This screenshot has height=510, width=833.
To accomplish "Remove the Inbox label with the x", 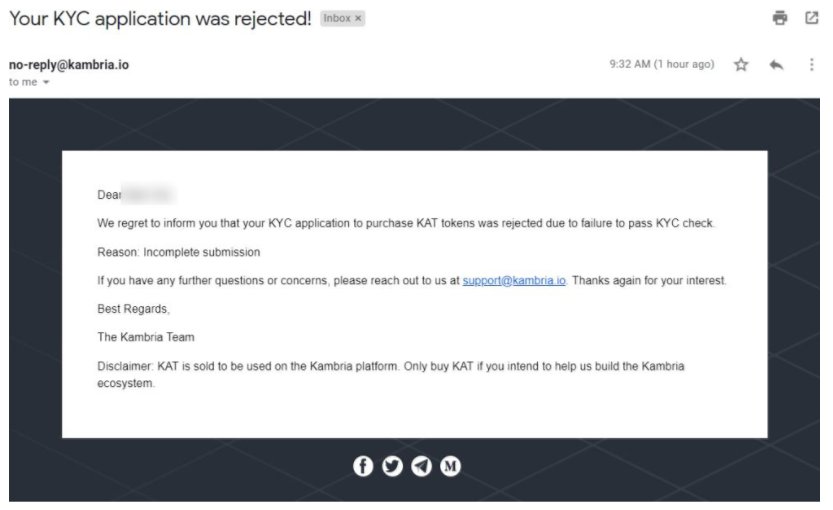I will [x=358, y=19].
